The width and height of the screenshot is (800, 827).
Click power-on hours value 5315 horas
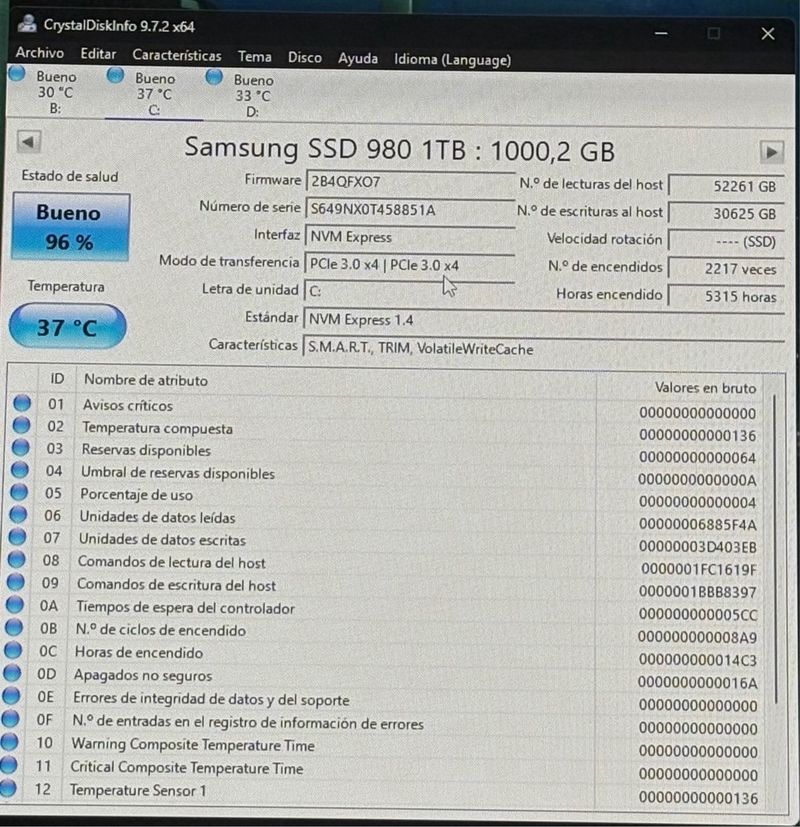click(x=726, y=296)
